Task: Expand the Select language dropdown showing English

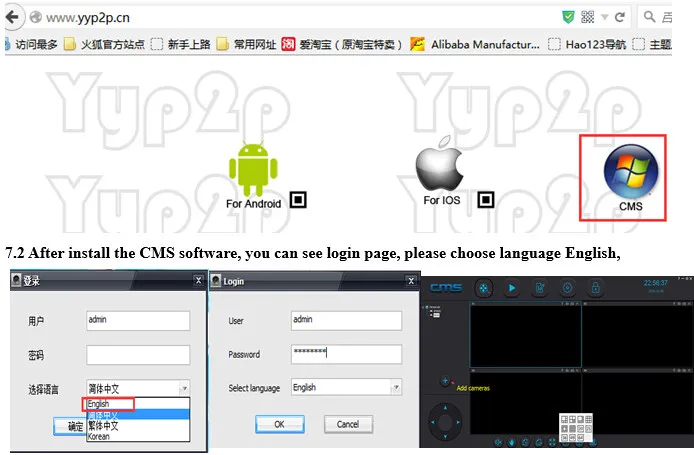Action: [396, 387]
